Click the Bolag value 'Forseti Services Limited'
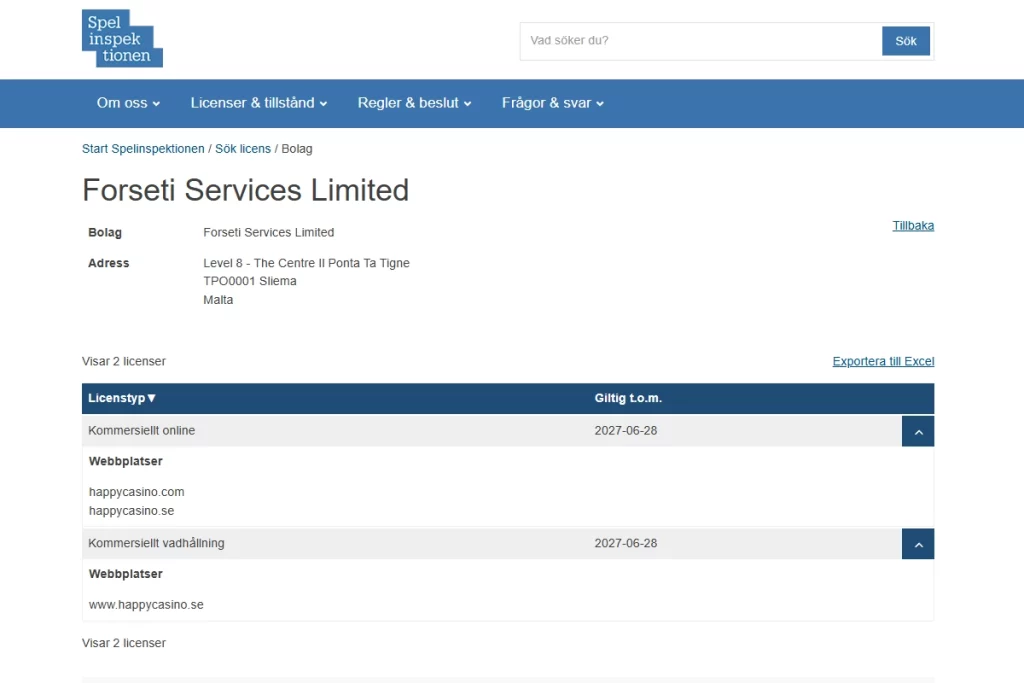Screen dimensions: 1024x683 [x=268, y=232]
